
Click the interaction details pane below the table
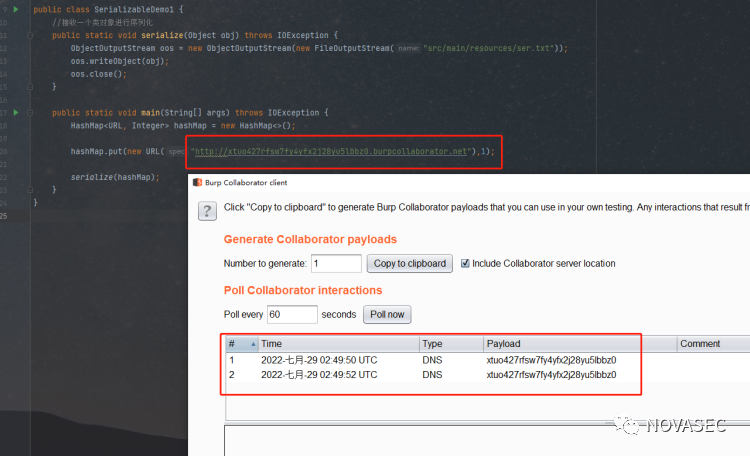coord(487,440)
